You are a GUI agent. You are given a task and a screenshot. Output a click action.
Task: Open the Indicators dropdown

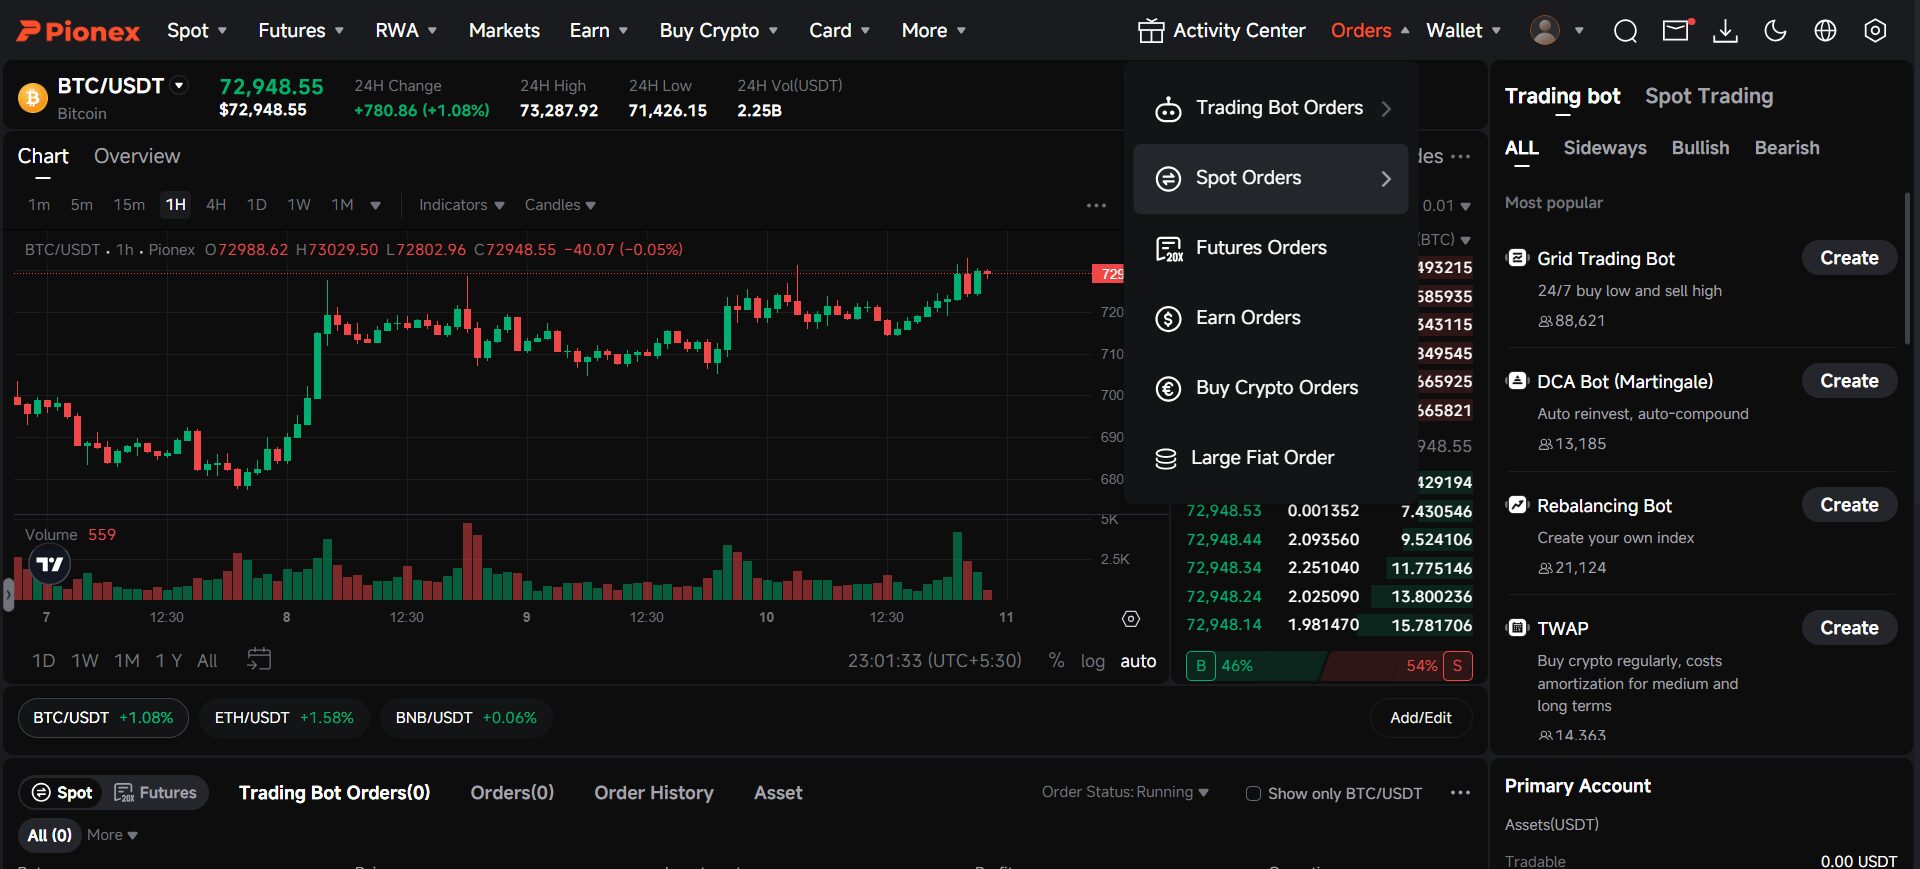pyautogui.click(x=461, y=205)
